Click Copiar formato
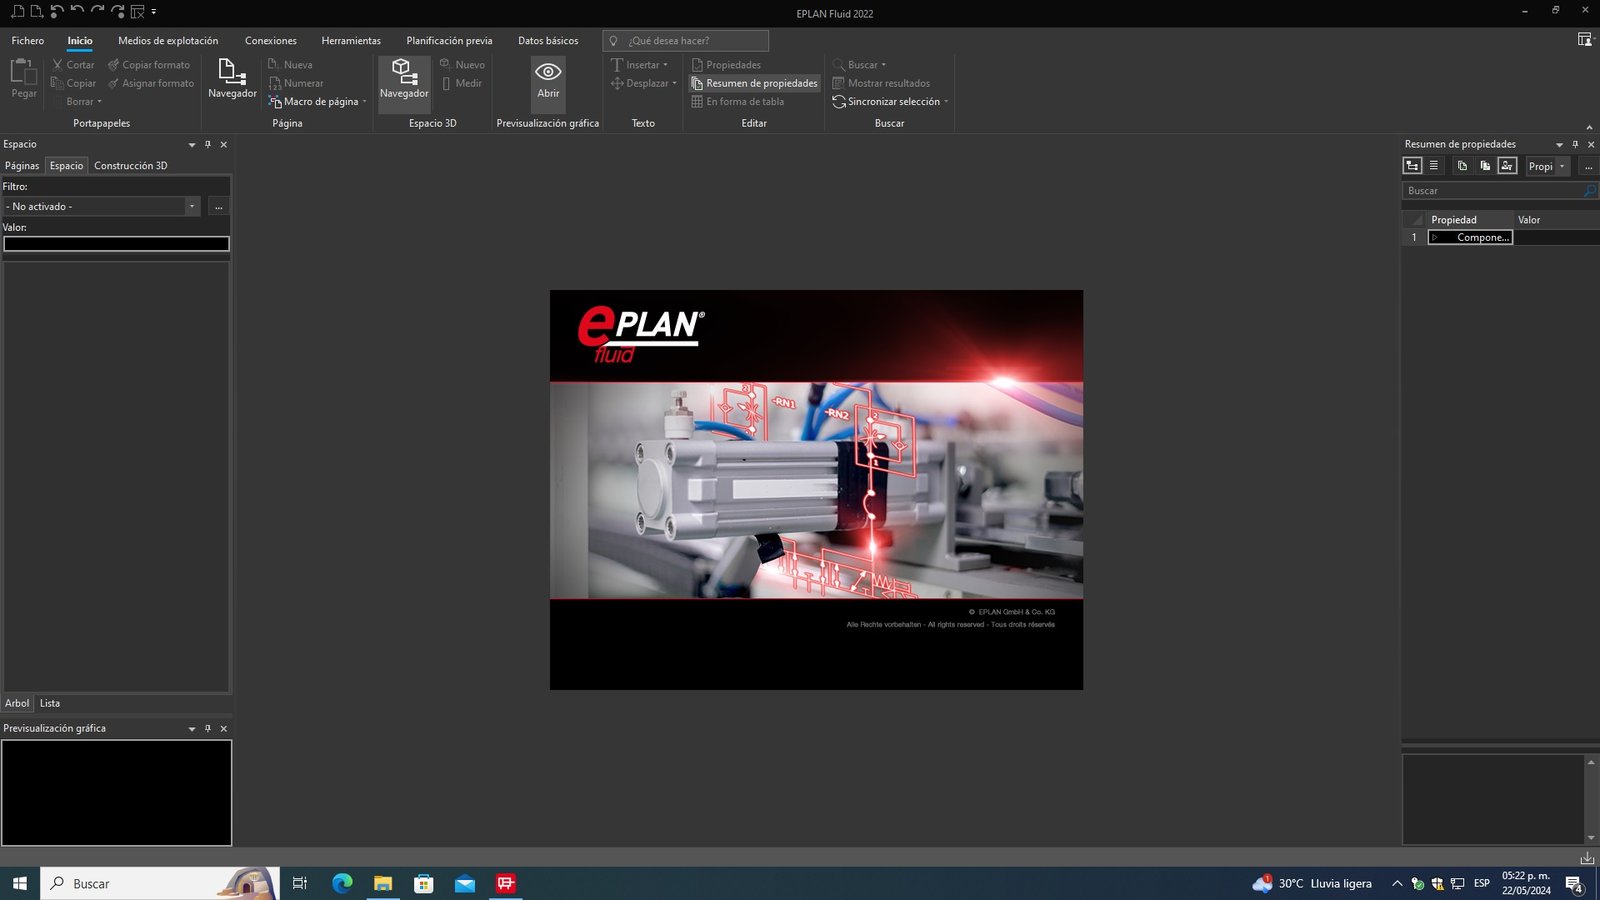The height and width of the screenshot is (900, 1600). point(149,65)
